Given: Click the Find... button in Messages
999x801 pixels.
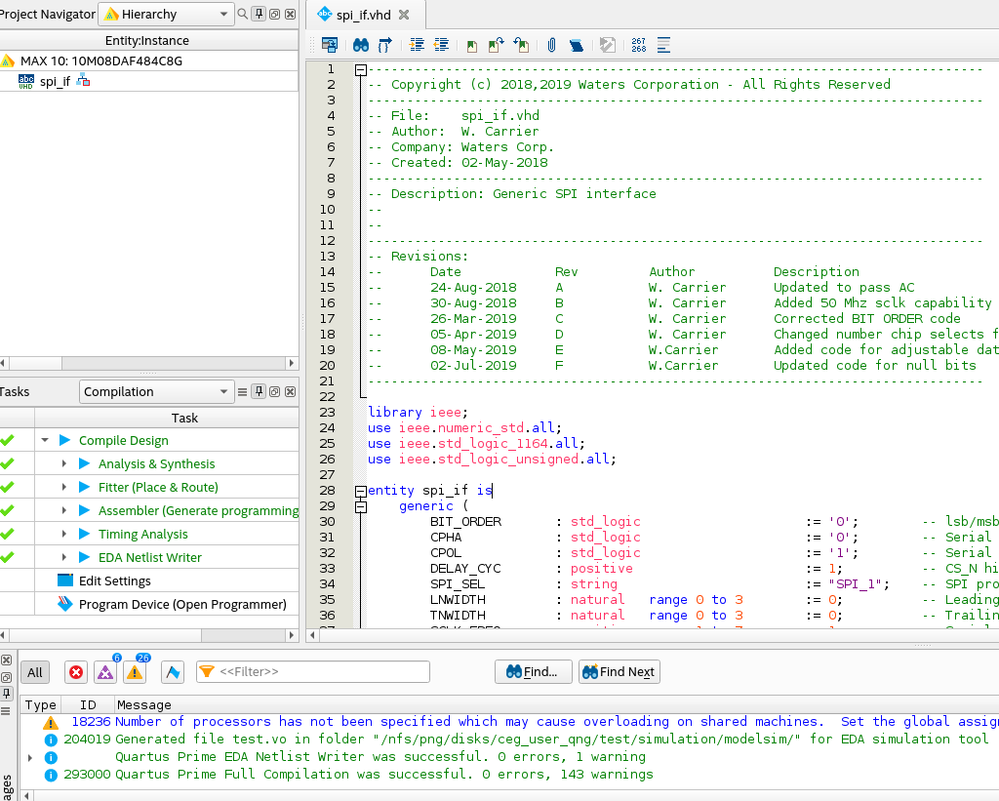Looking at the screenshot, I should tap(533, 672).
